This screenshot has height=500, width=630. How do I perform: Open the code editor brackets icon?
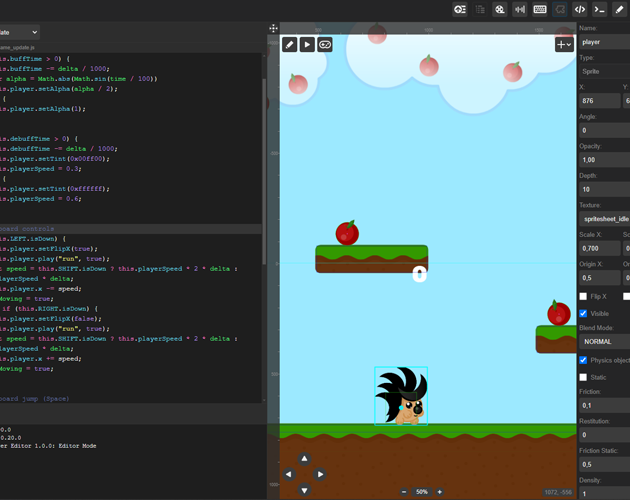click(x=580, y=9)
